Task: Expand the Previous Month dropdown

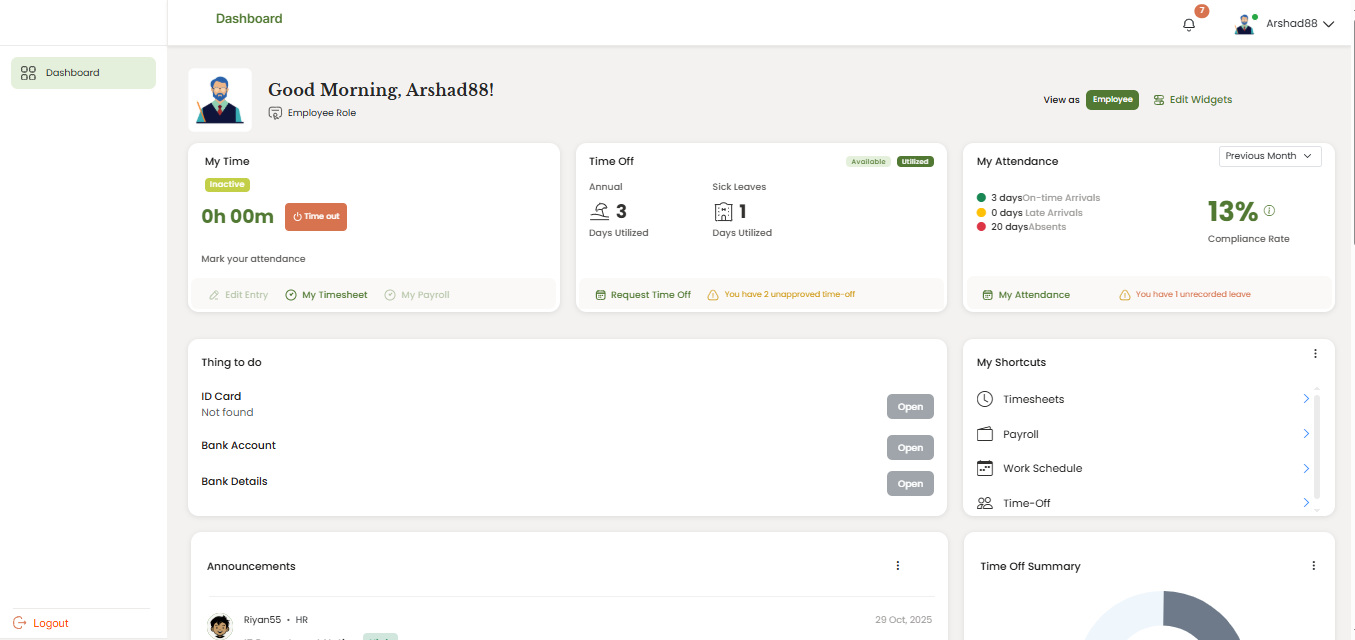Action: coord(1269,156)
